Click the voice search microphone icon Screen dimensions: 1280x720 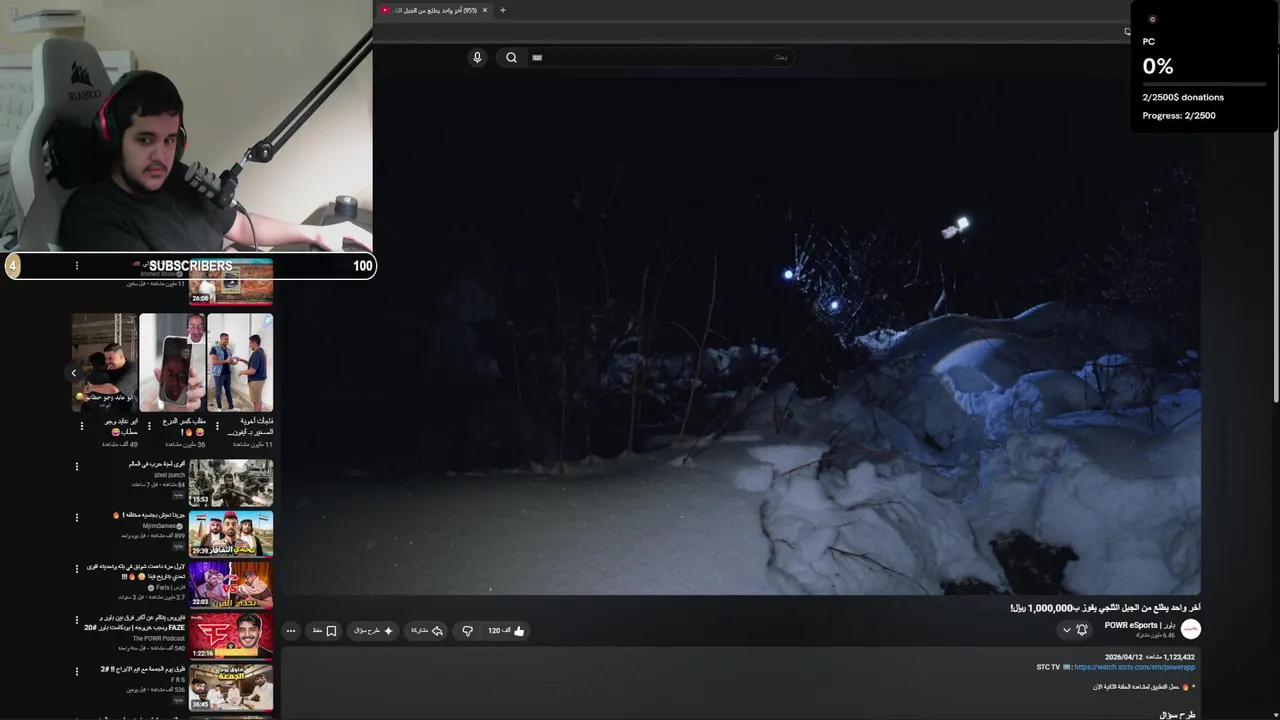click(477, 57)
